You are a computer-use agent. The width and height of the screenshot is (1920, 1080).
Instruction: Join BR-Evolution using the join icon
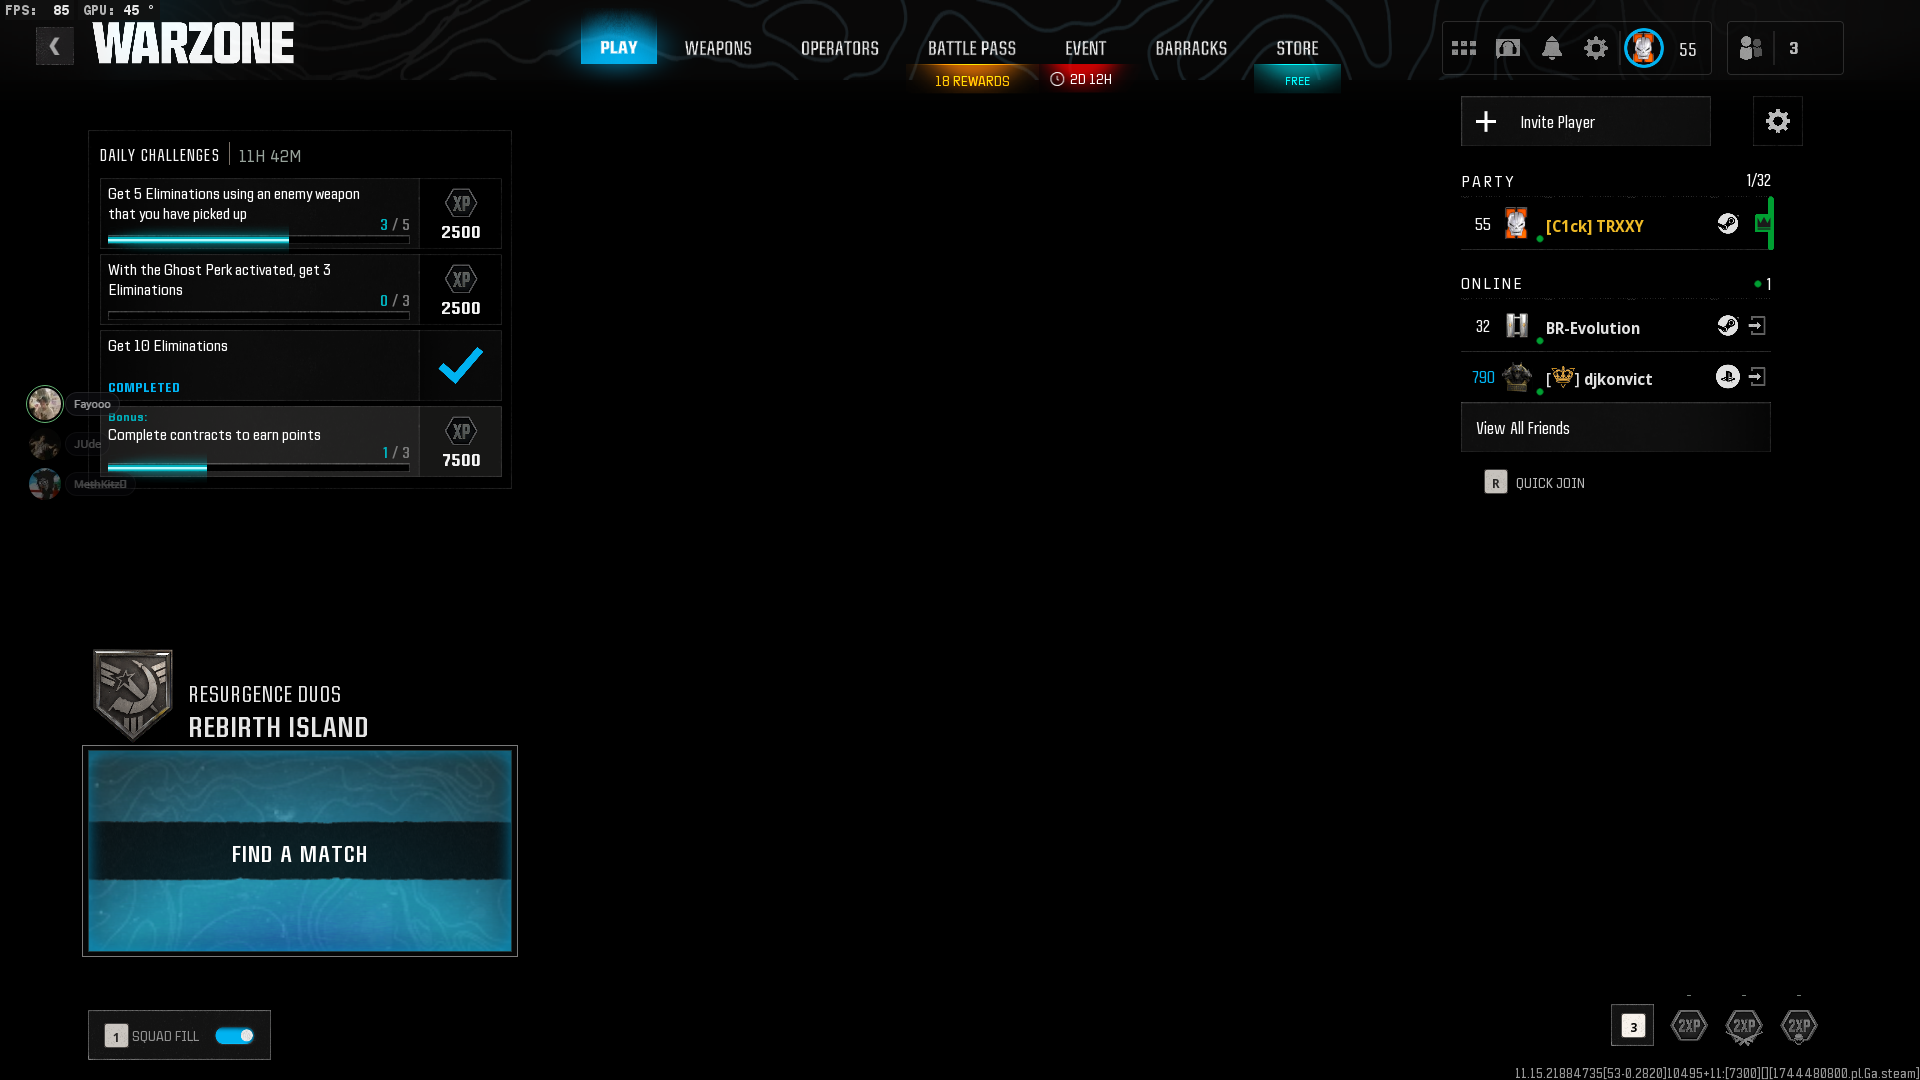point(1757,326)
